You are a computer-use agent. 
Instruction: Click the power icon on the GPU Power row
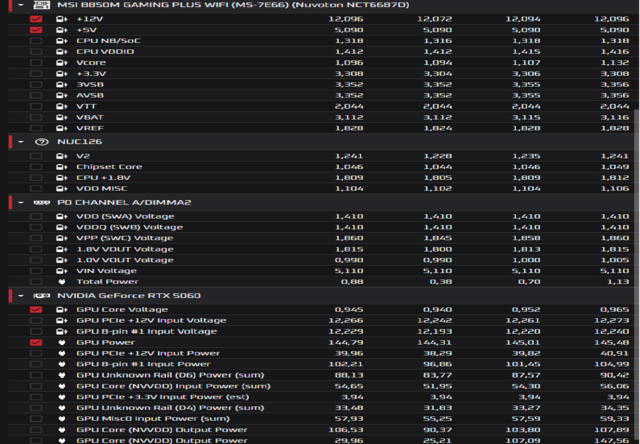click(x=62, y=342)
